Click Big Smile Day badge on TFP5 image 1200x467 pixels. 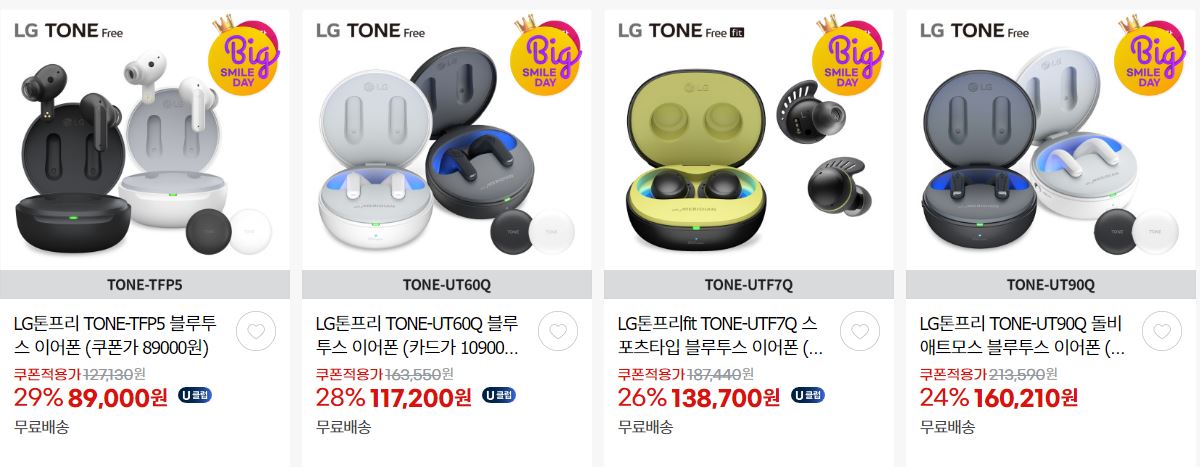[243, 55]
